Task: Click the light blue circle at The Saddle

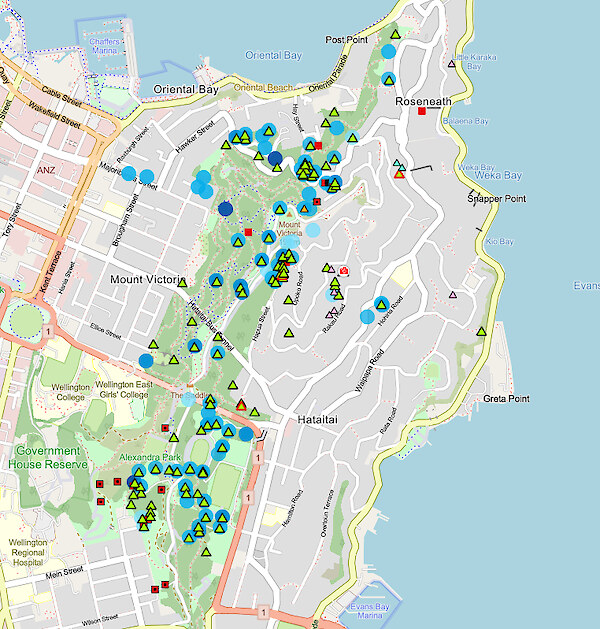Action: (188, 400)
